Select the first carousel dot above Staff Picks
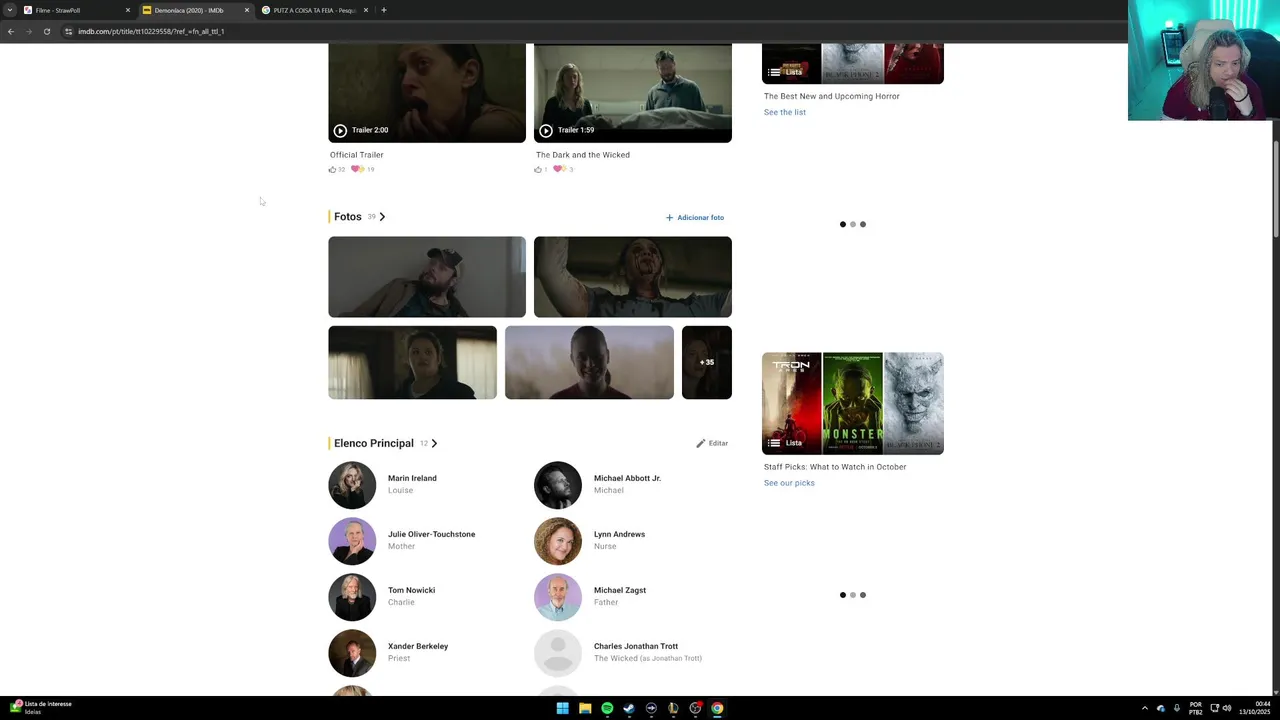This screenshot has width=1280, height=720. (x=843, y=224)
